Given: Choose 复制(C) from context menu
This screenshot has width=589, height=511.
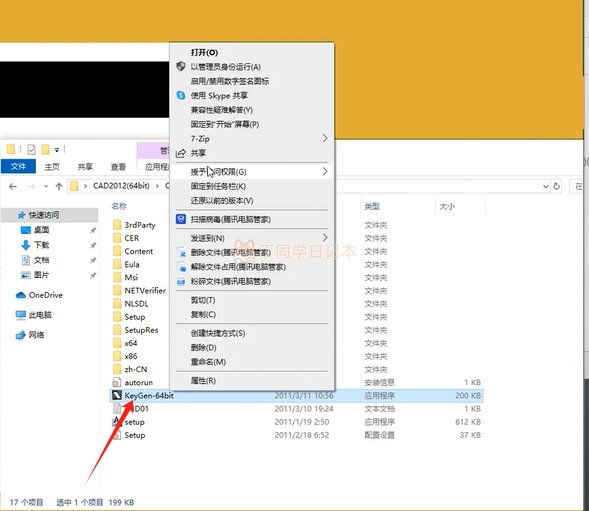Looking at the screenshot, I should pyautogui.click(x=203, y=314).
